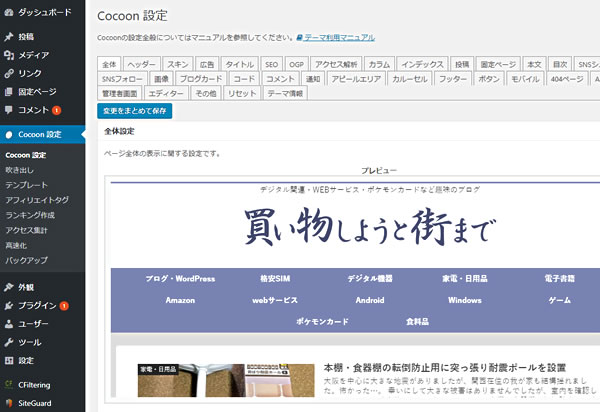Open the SEO tab

[x=271, y=64]
